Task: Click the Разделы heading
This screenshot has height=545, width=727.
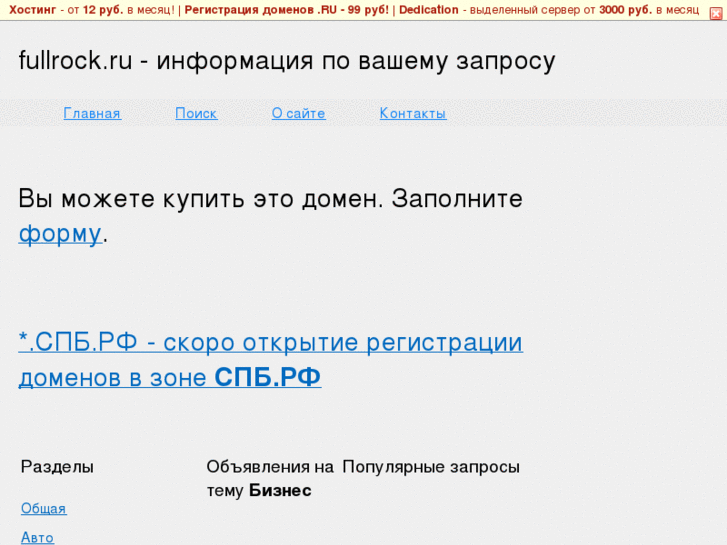Action: (x=57, y=467)
